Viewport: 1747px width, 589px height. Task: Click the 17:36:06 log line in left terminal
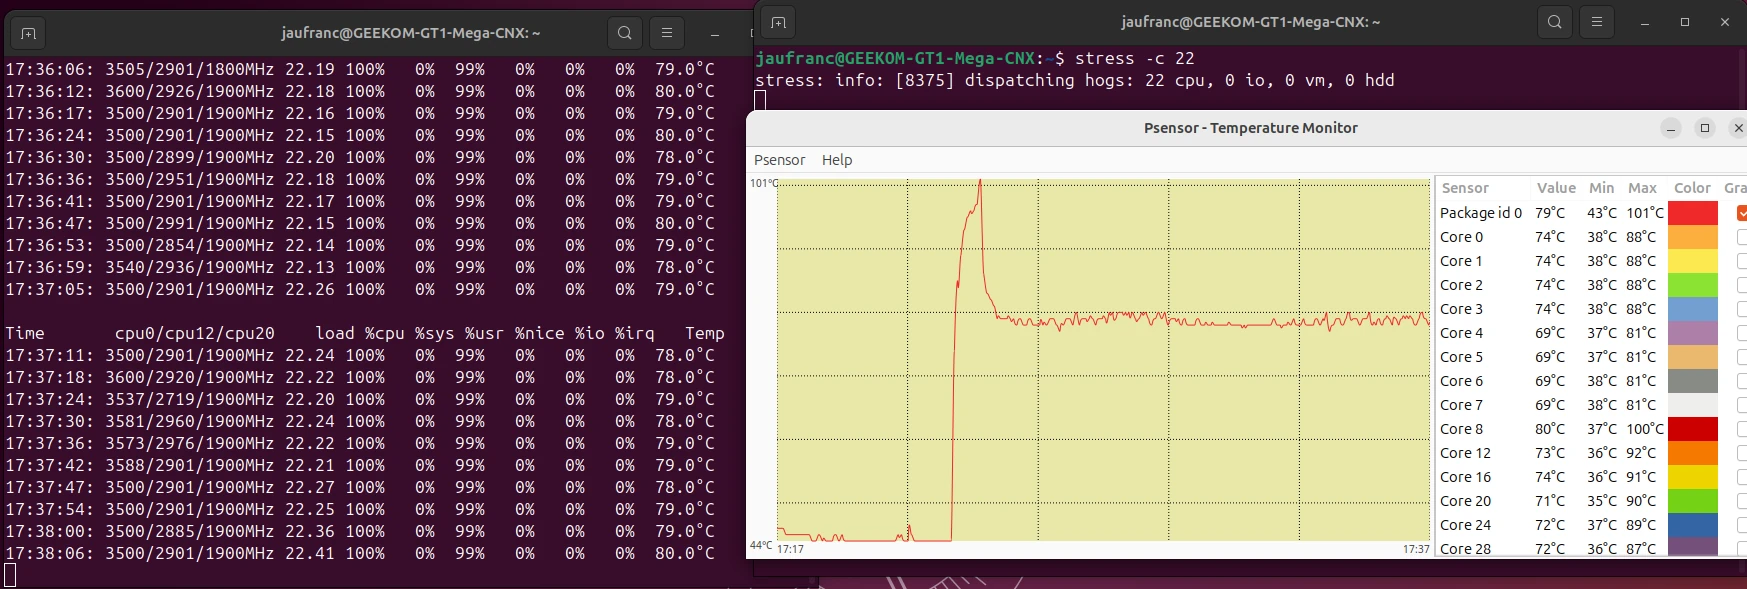(x=360, y=69)
